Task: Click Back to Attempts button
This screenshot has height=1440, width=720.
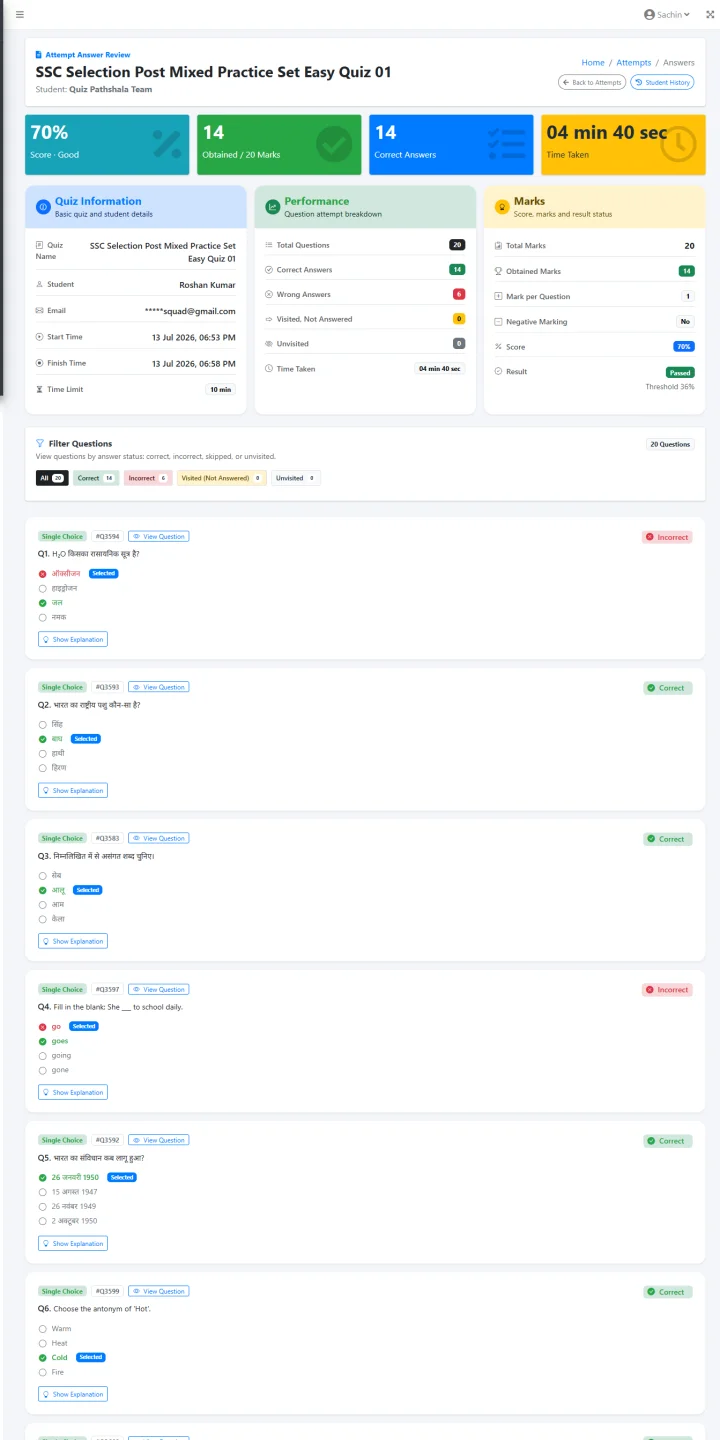Action: 592,82
